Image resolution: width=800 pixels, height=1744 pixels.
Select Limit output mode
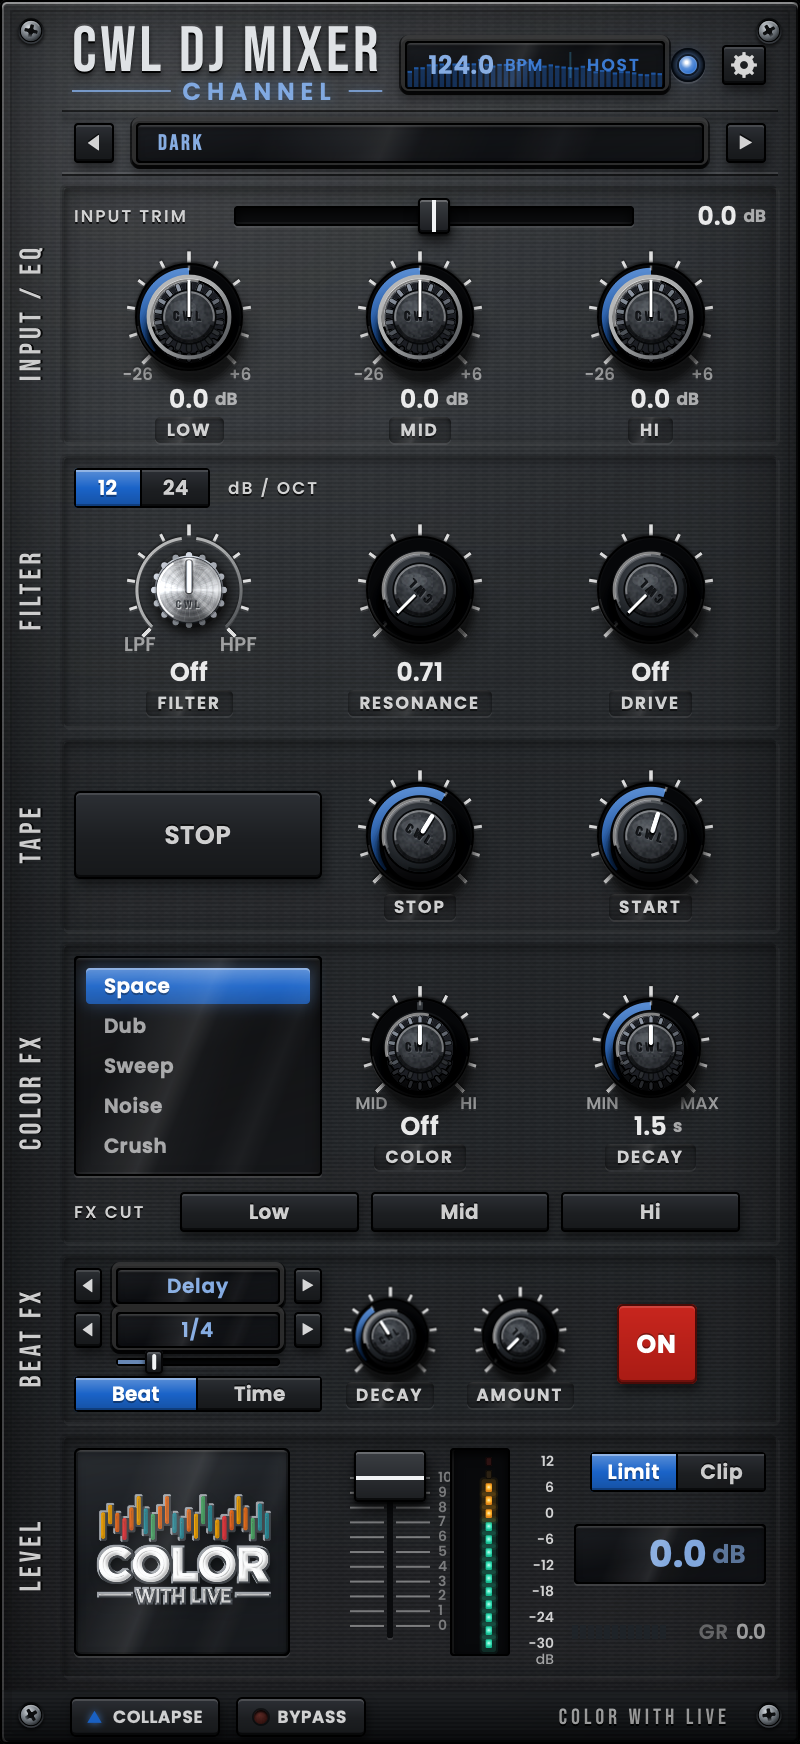pos(633,1472)
